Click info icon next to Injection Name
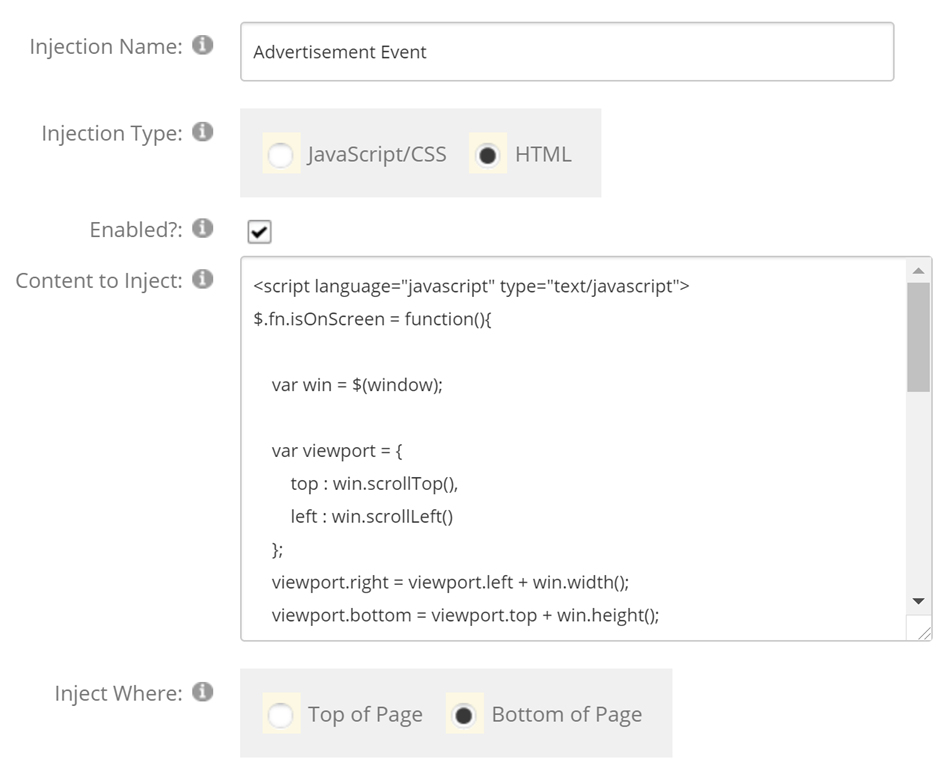944x768 pixels. 202,45
